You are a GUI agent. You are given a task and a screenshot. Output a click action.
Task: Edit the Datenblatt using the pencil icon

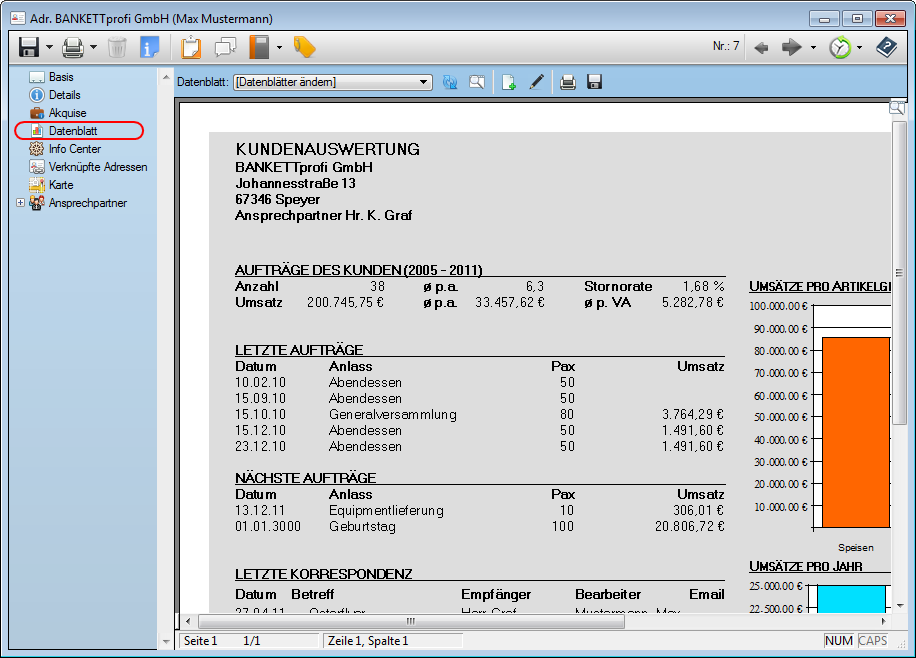pos(536,82)
